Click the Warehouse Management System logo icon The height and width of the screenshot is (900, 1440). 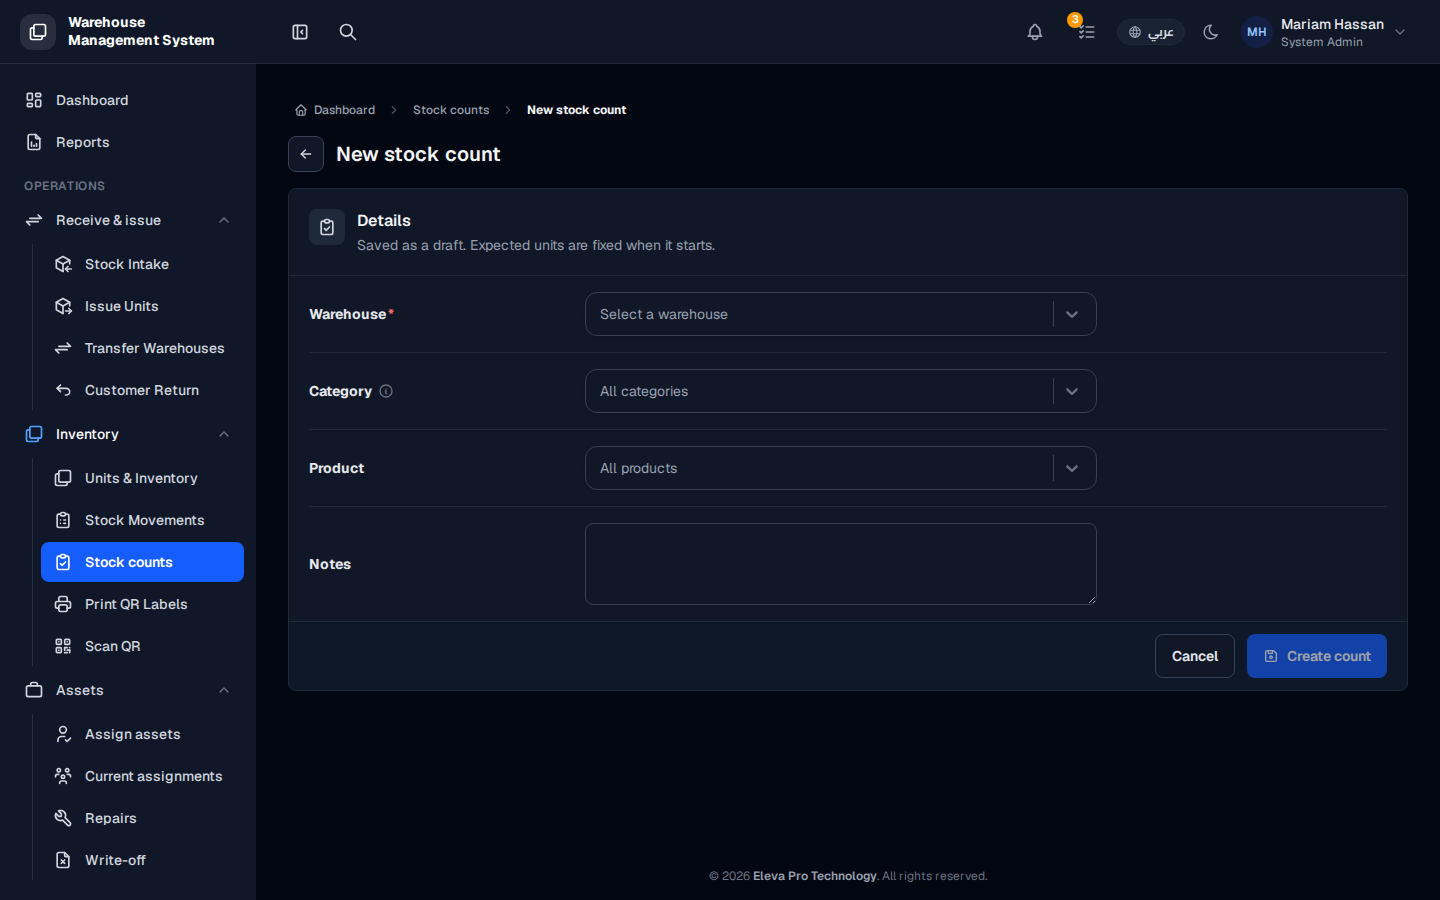38,32
